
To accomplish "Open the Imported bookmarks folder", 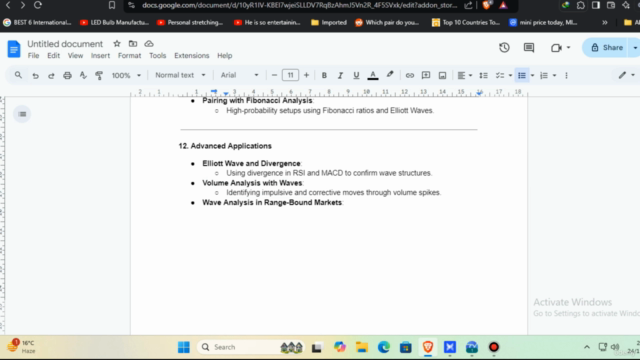I will (329, 22).
